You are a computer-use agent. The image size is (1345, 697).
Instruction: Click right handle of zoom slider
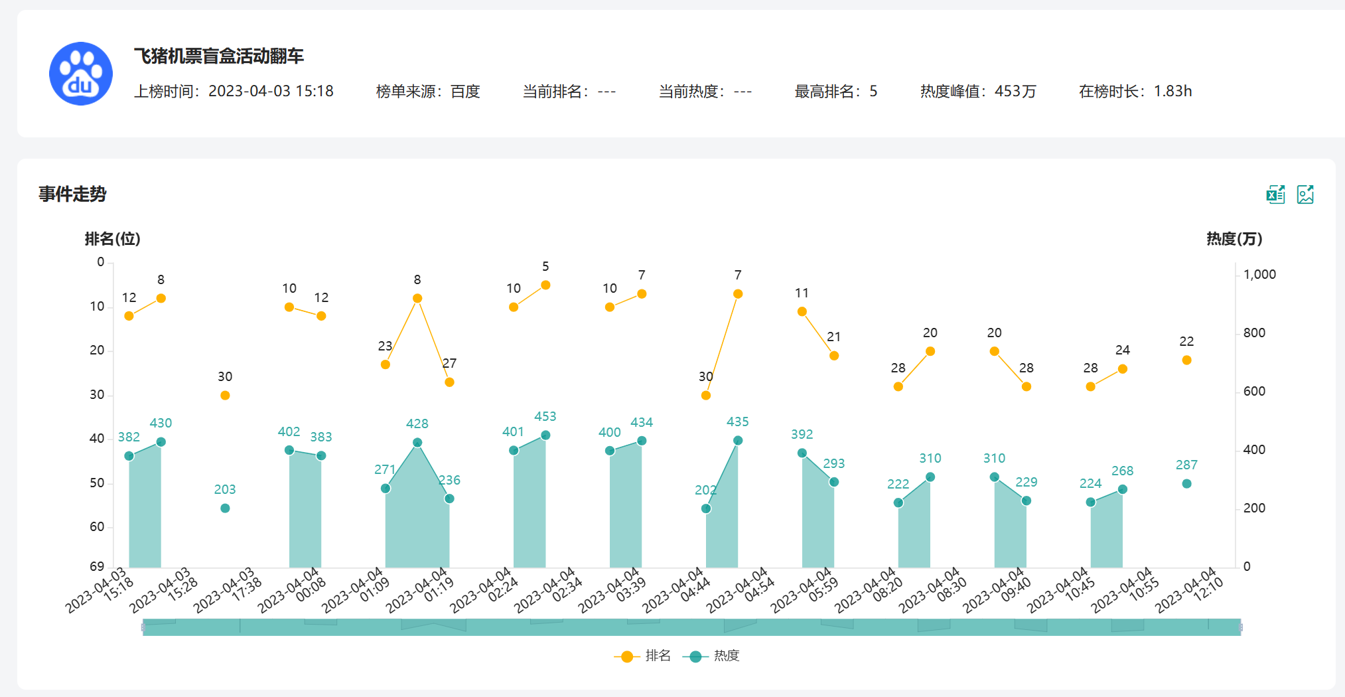click(1240, 627)
